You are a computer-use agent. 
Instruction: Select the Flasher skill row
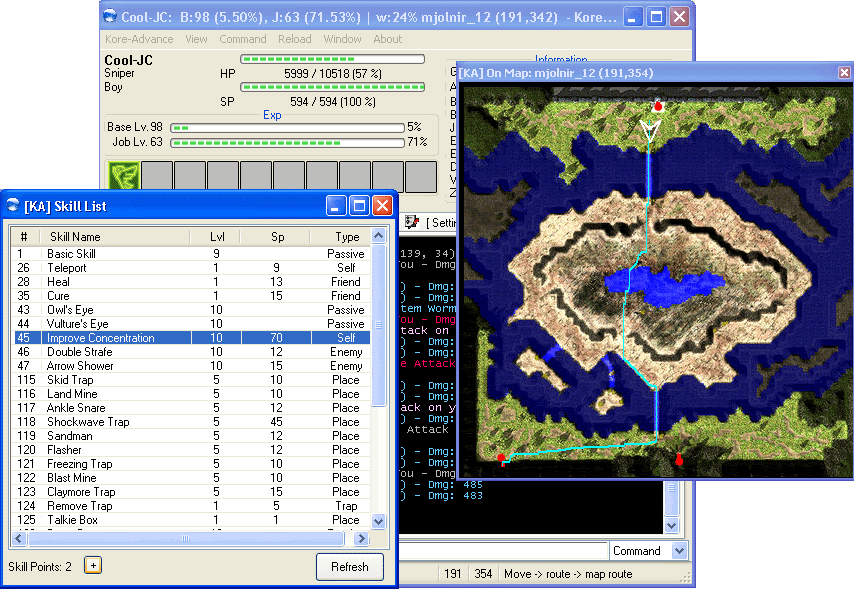click(x=191, y=450)
